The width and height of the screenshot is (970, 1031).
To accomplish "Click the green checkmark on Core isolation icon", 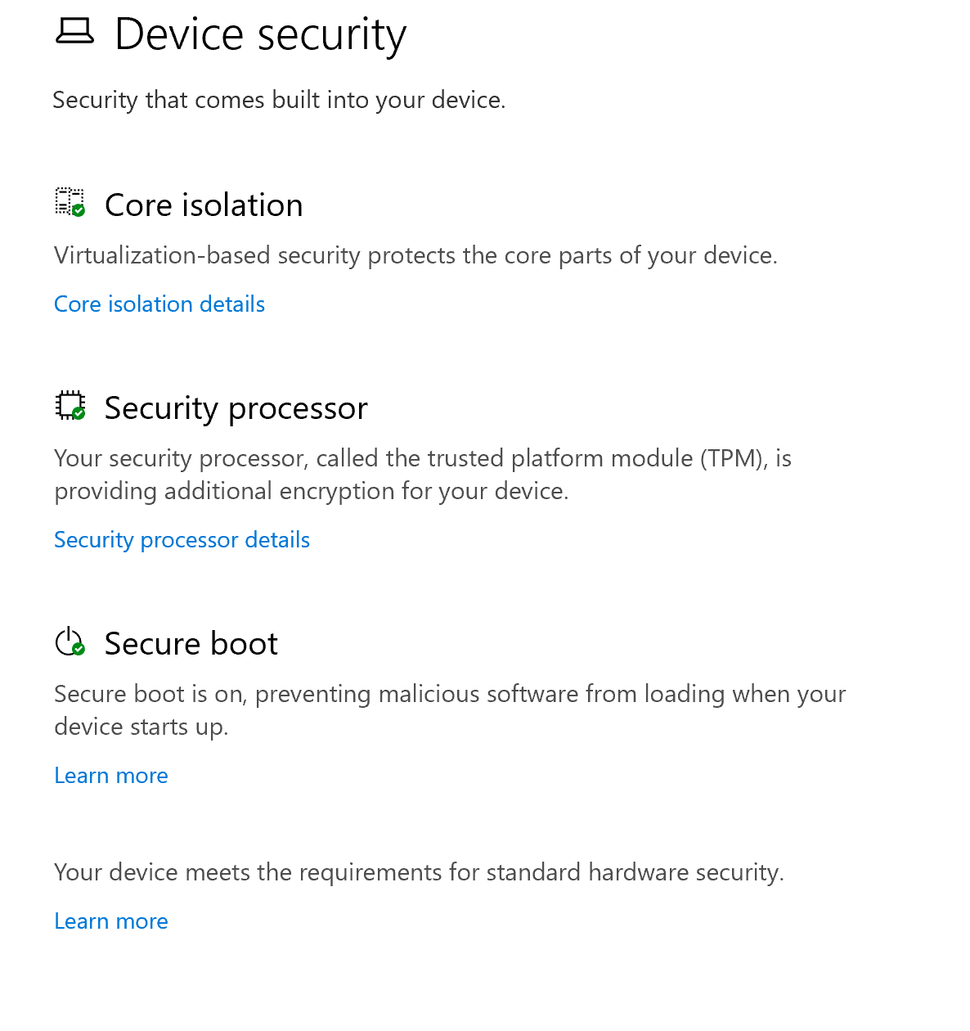I will tap(77, 210).
